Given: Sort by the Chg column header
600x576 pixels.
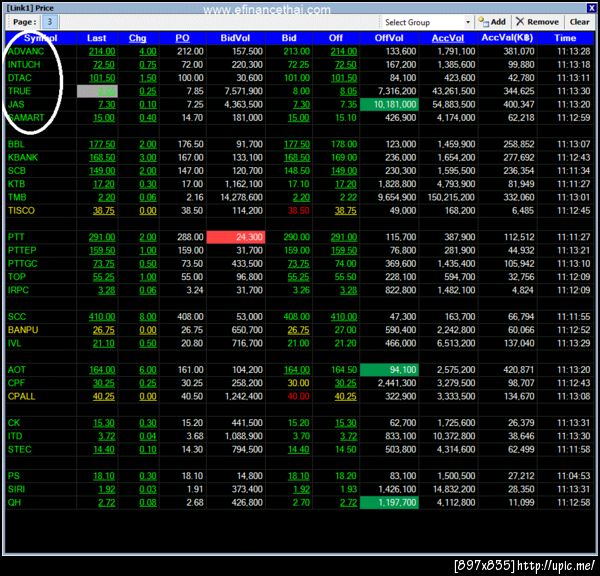Looking at the screenshot, I should 137,38.
